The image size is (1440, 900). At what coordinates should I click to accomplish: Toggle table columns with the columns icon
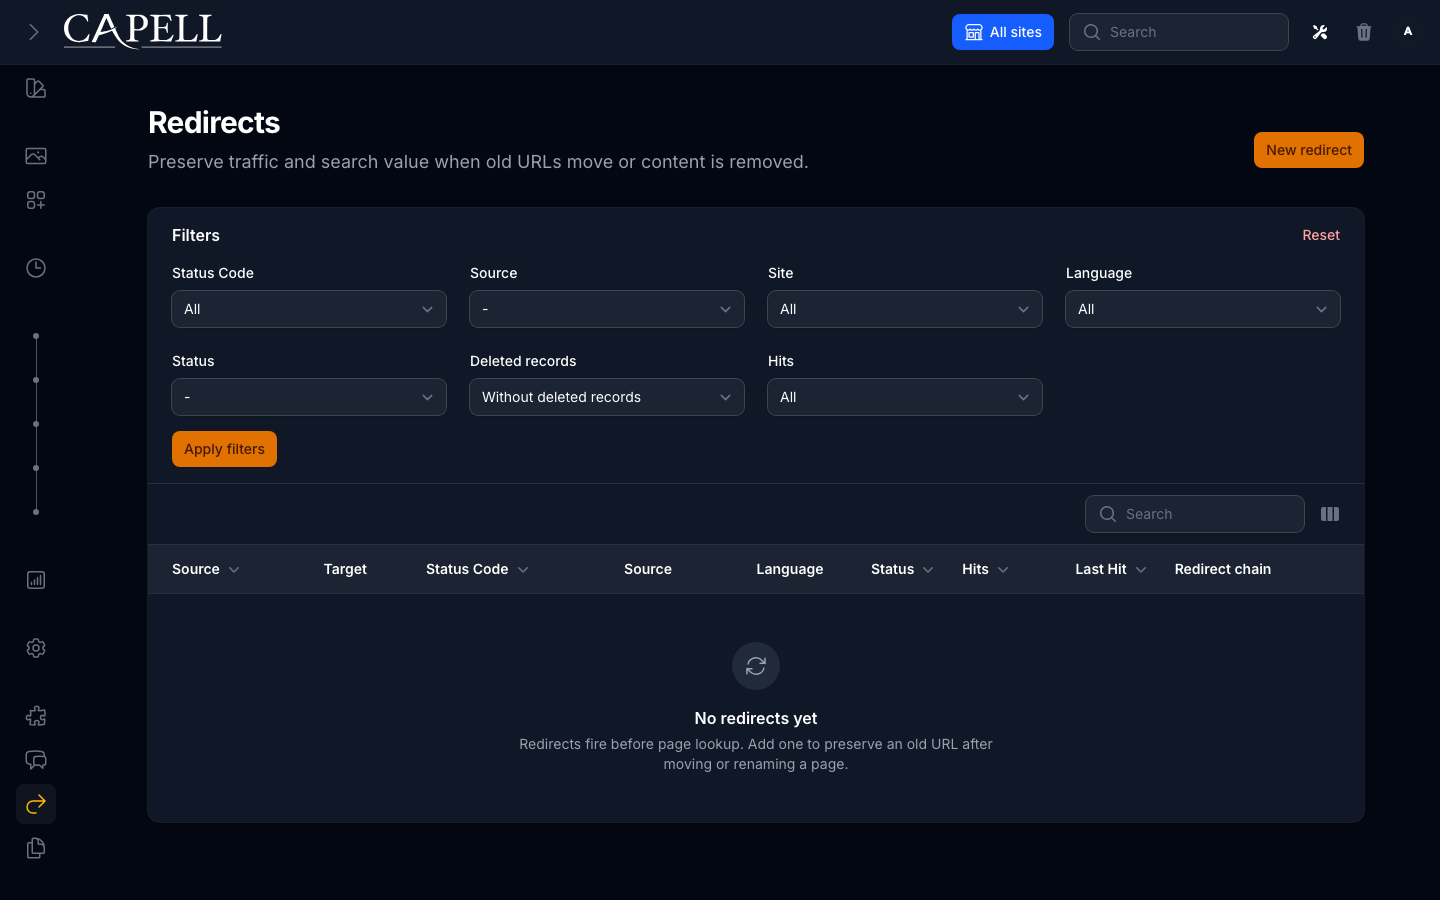pos(1330,514)
